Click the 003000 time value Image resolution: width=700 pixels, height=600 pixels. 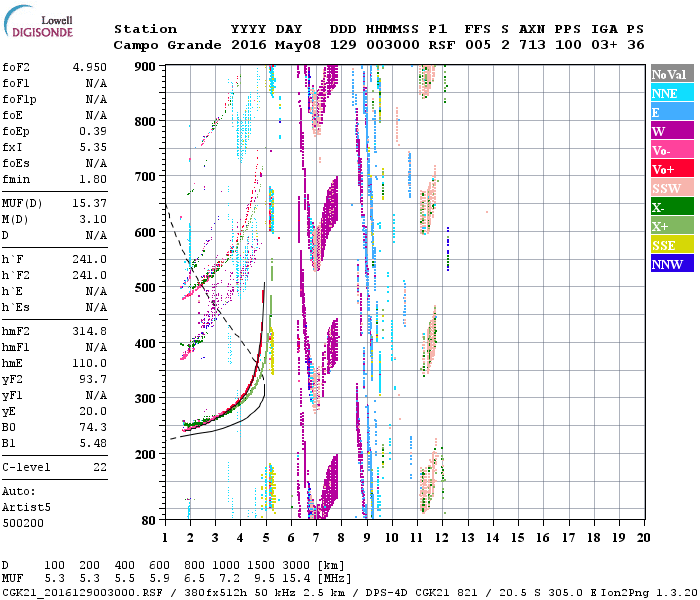coord(393,45)
